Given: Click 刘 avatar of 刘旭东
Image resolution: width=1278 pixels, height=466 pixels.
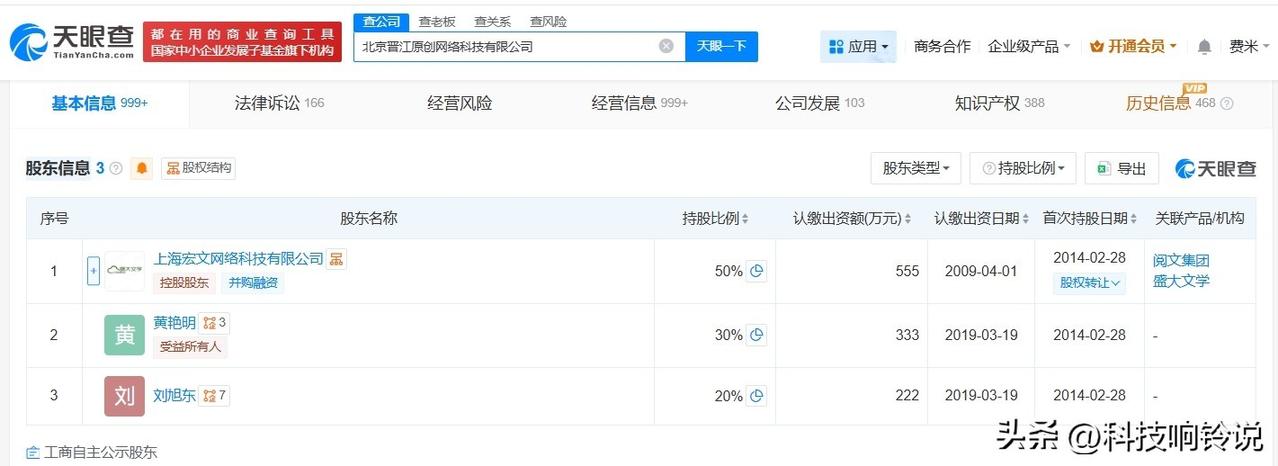Looking at the screenshot, I should tap(124, 397).
